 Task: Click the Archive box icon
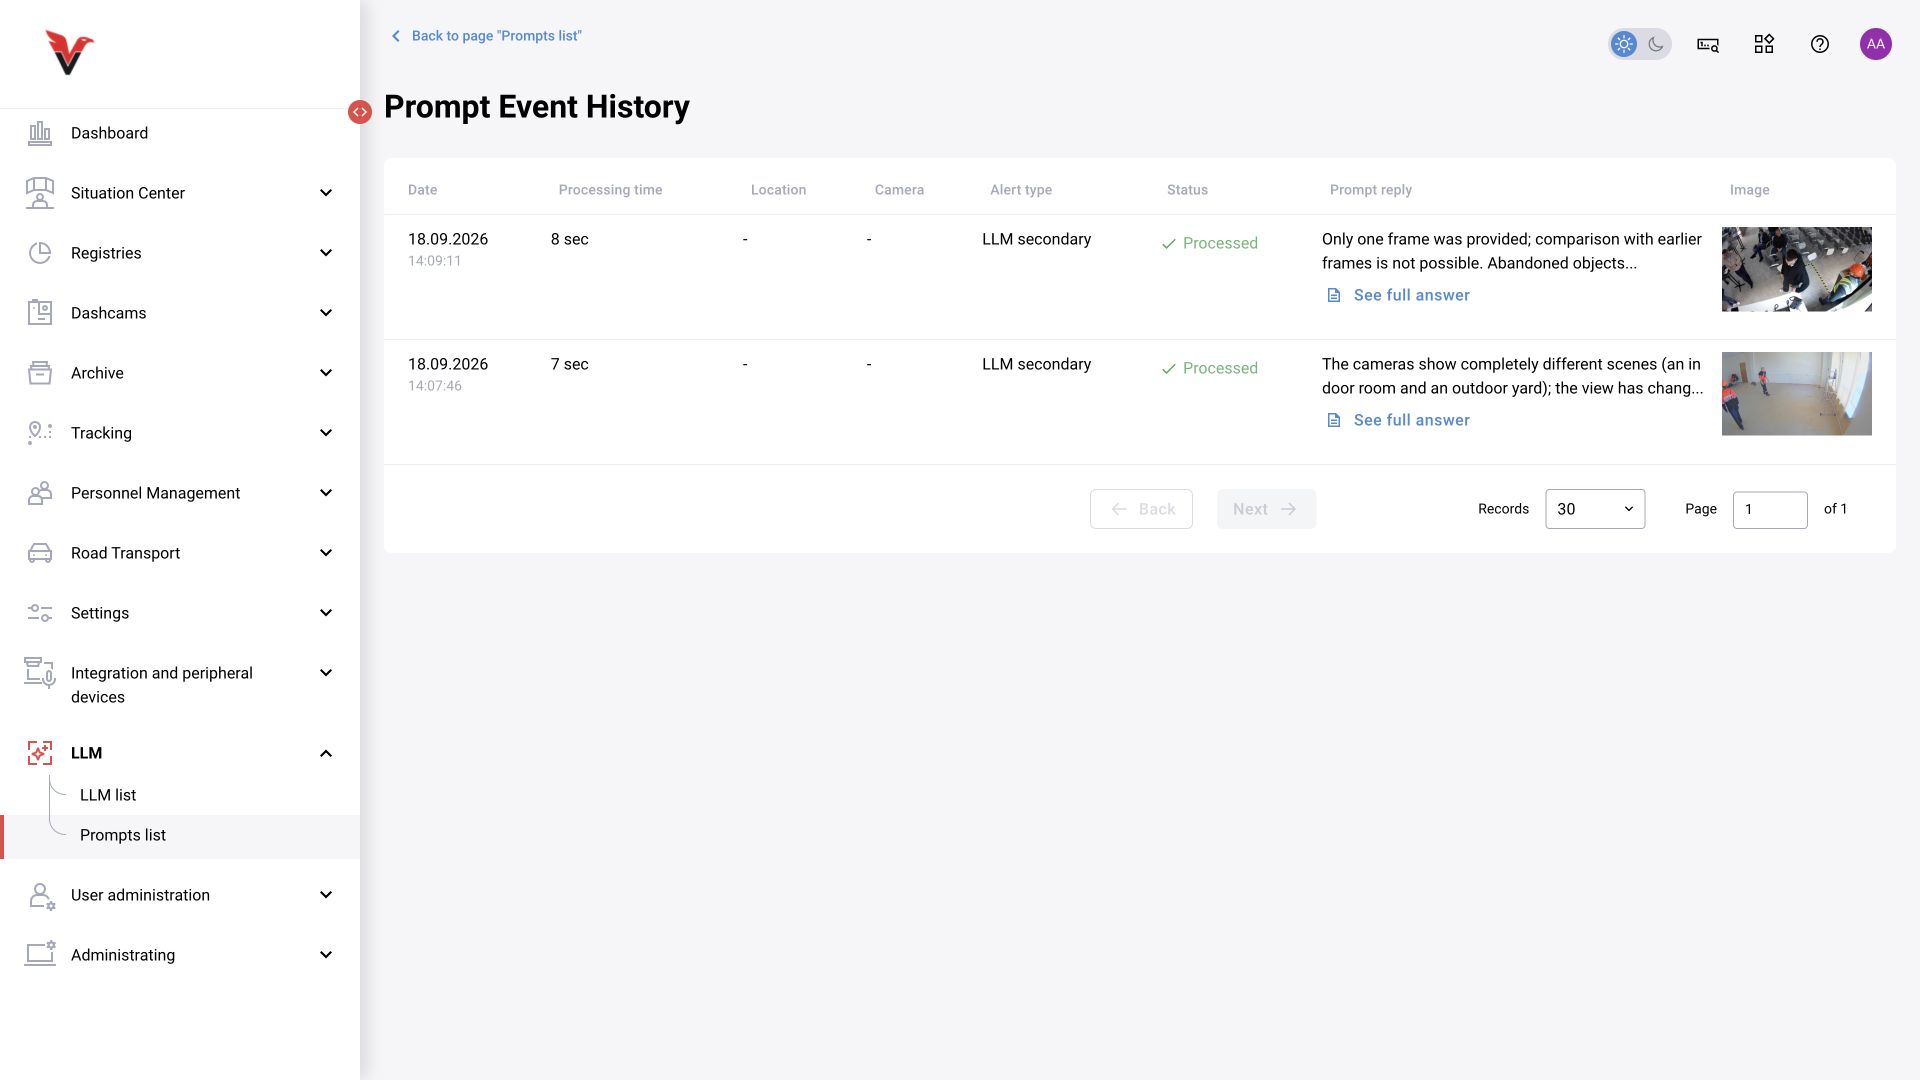click(x=40, y=373)
